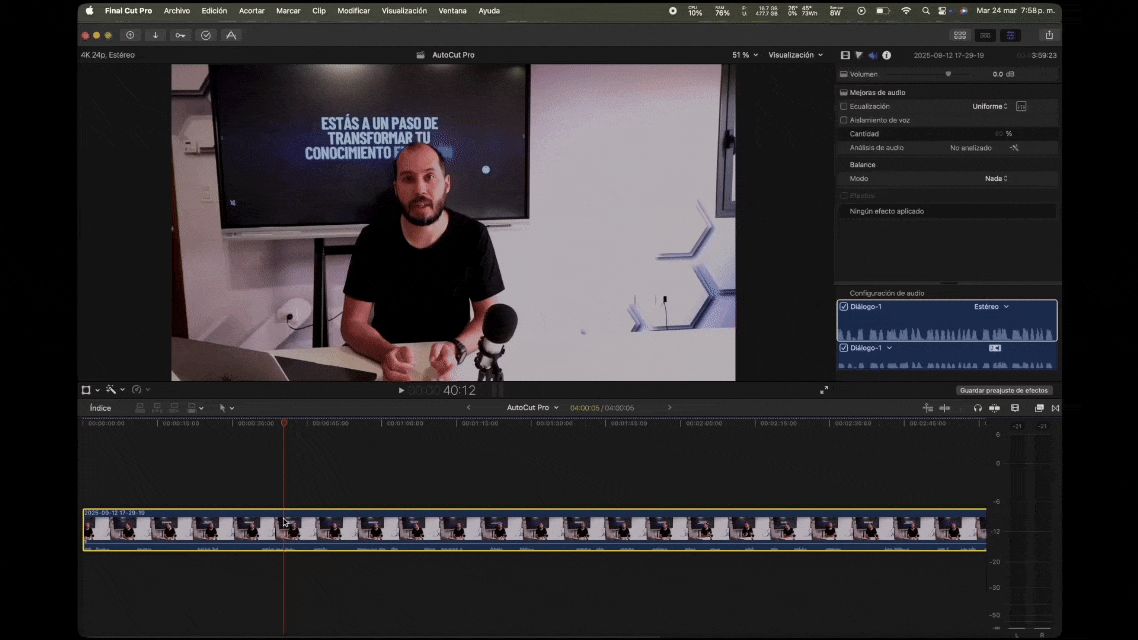Open the clip appearance icon above timeline
The image size is (1138, 640).
[x=1014, y=408]
